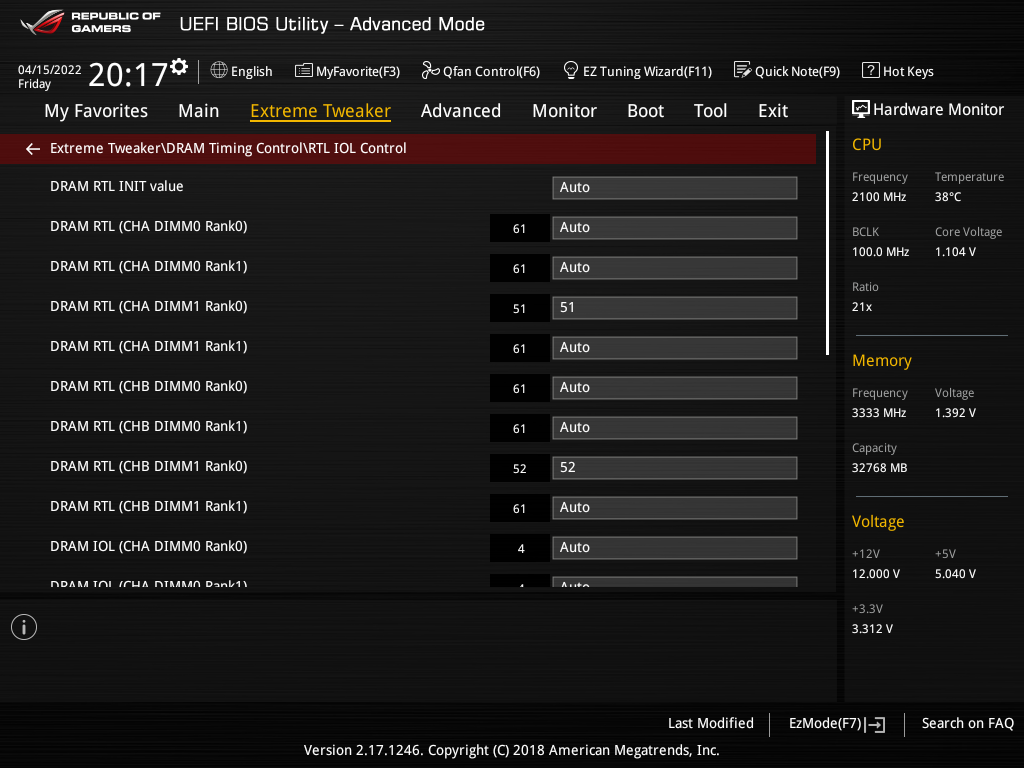Screen dimensions: 1024x768
Task: Click the Hardware Monitor screen icon
Action: click(861, 109)
